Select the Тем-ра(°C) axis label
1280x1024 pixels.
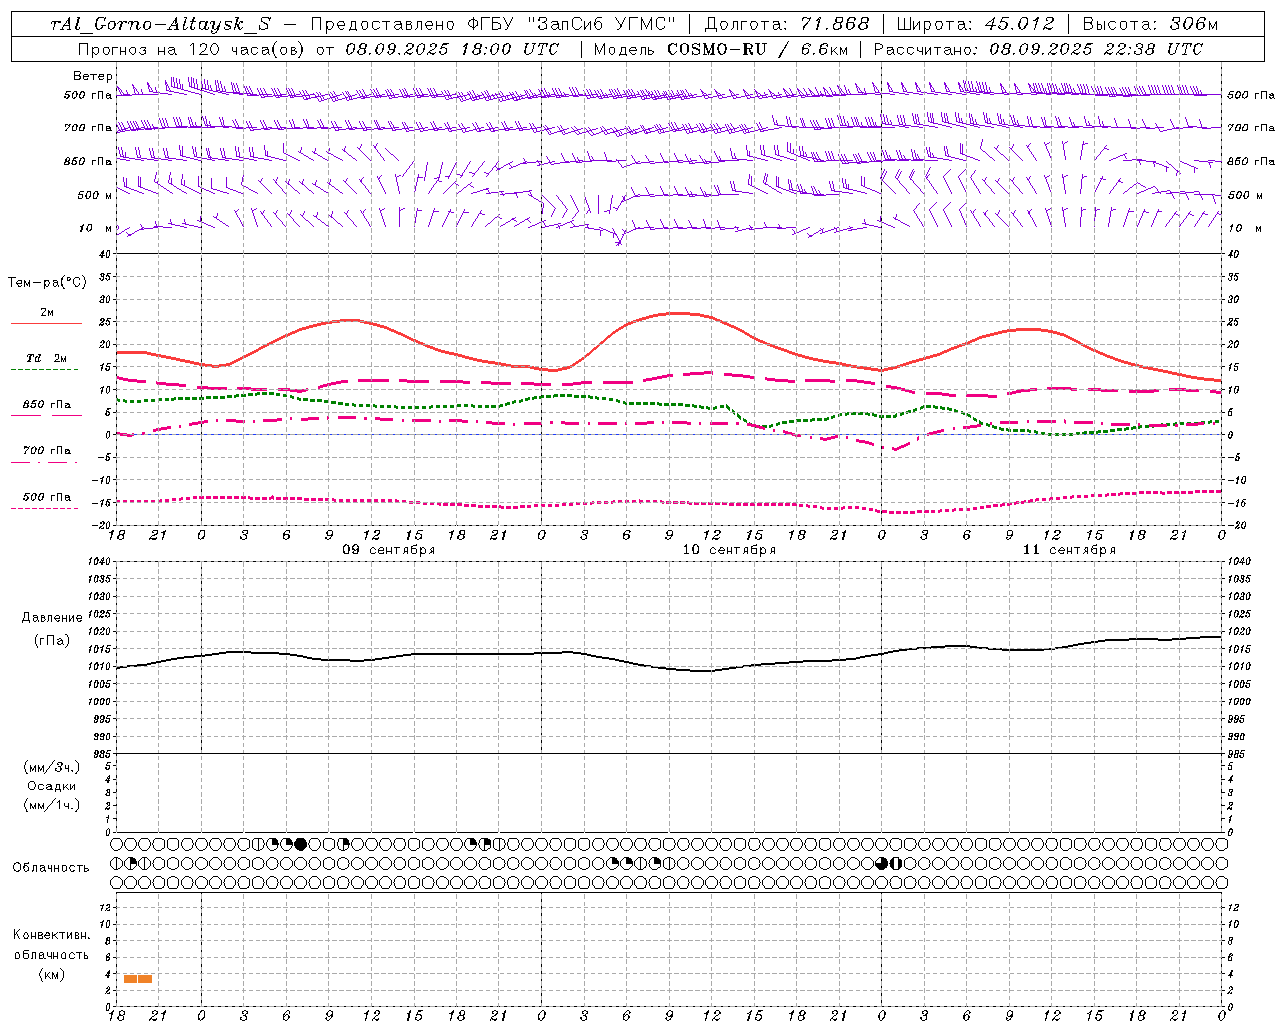click(x=47, y=282)
